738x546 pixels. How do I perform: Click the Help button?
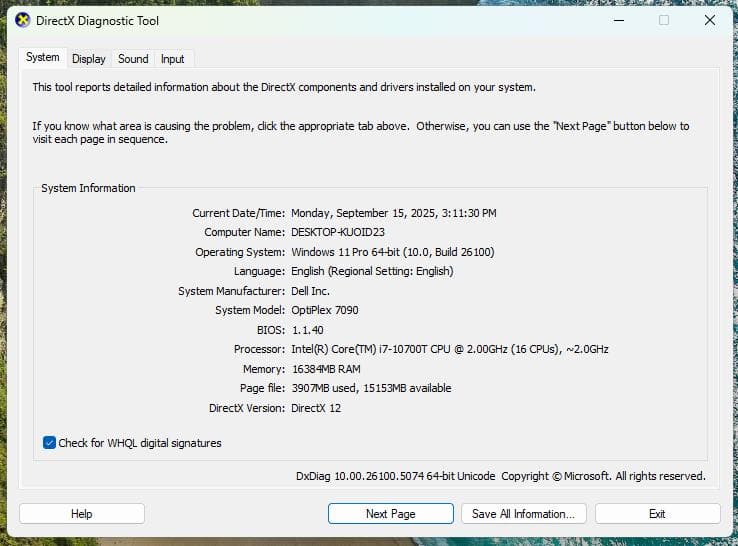click(82, 514)
